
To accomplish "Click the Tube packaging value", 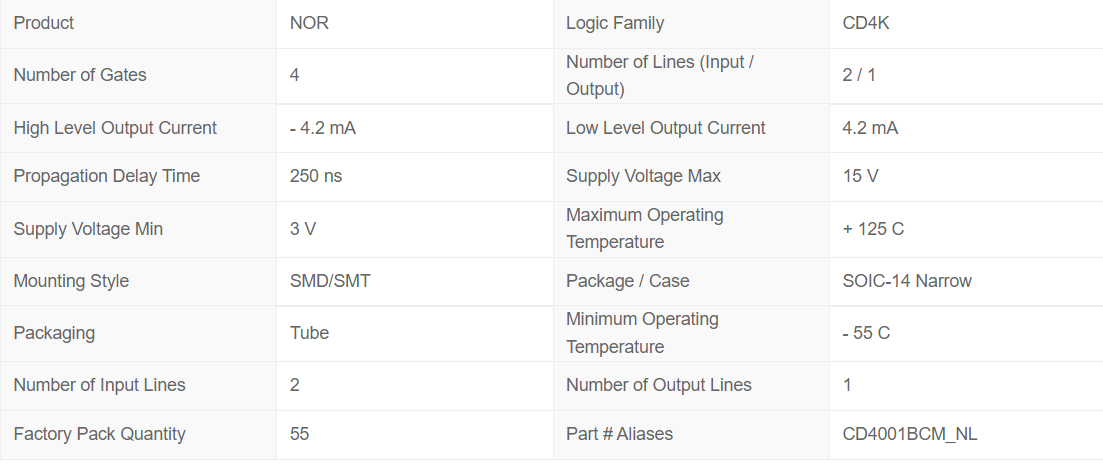I will pyautogui.click(x=309, y=333).
